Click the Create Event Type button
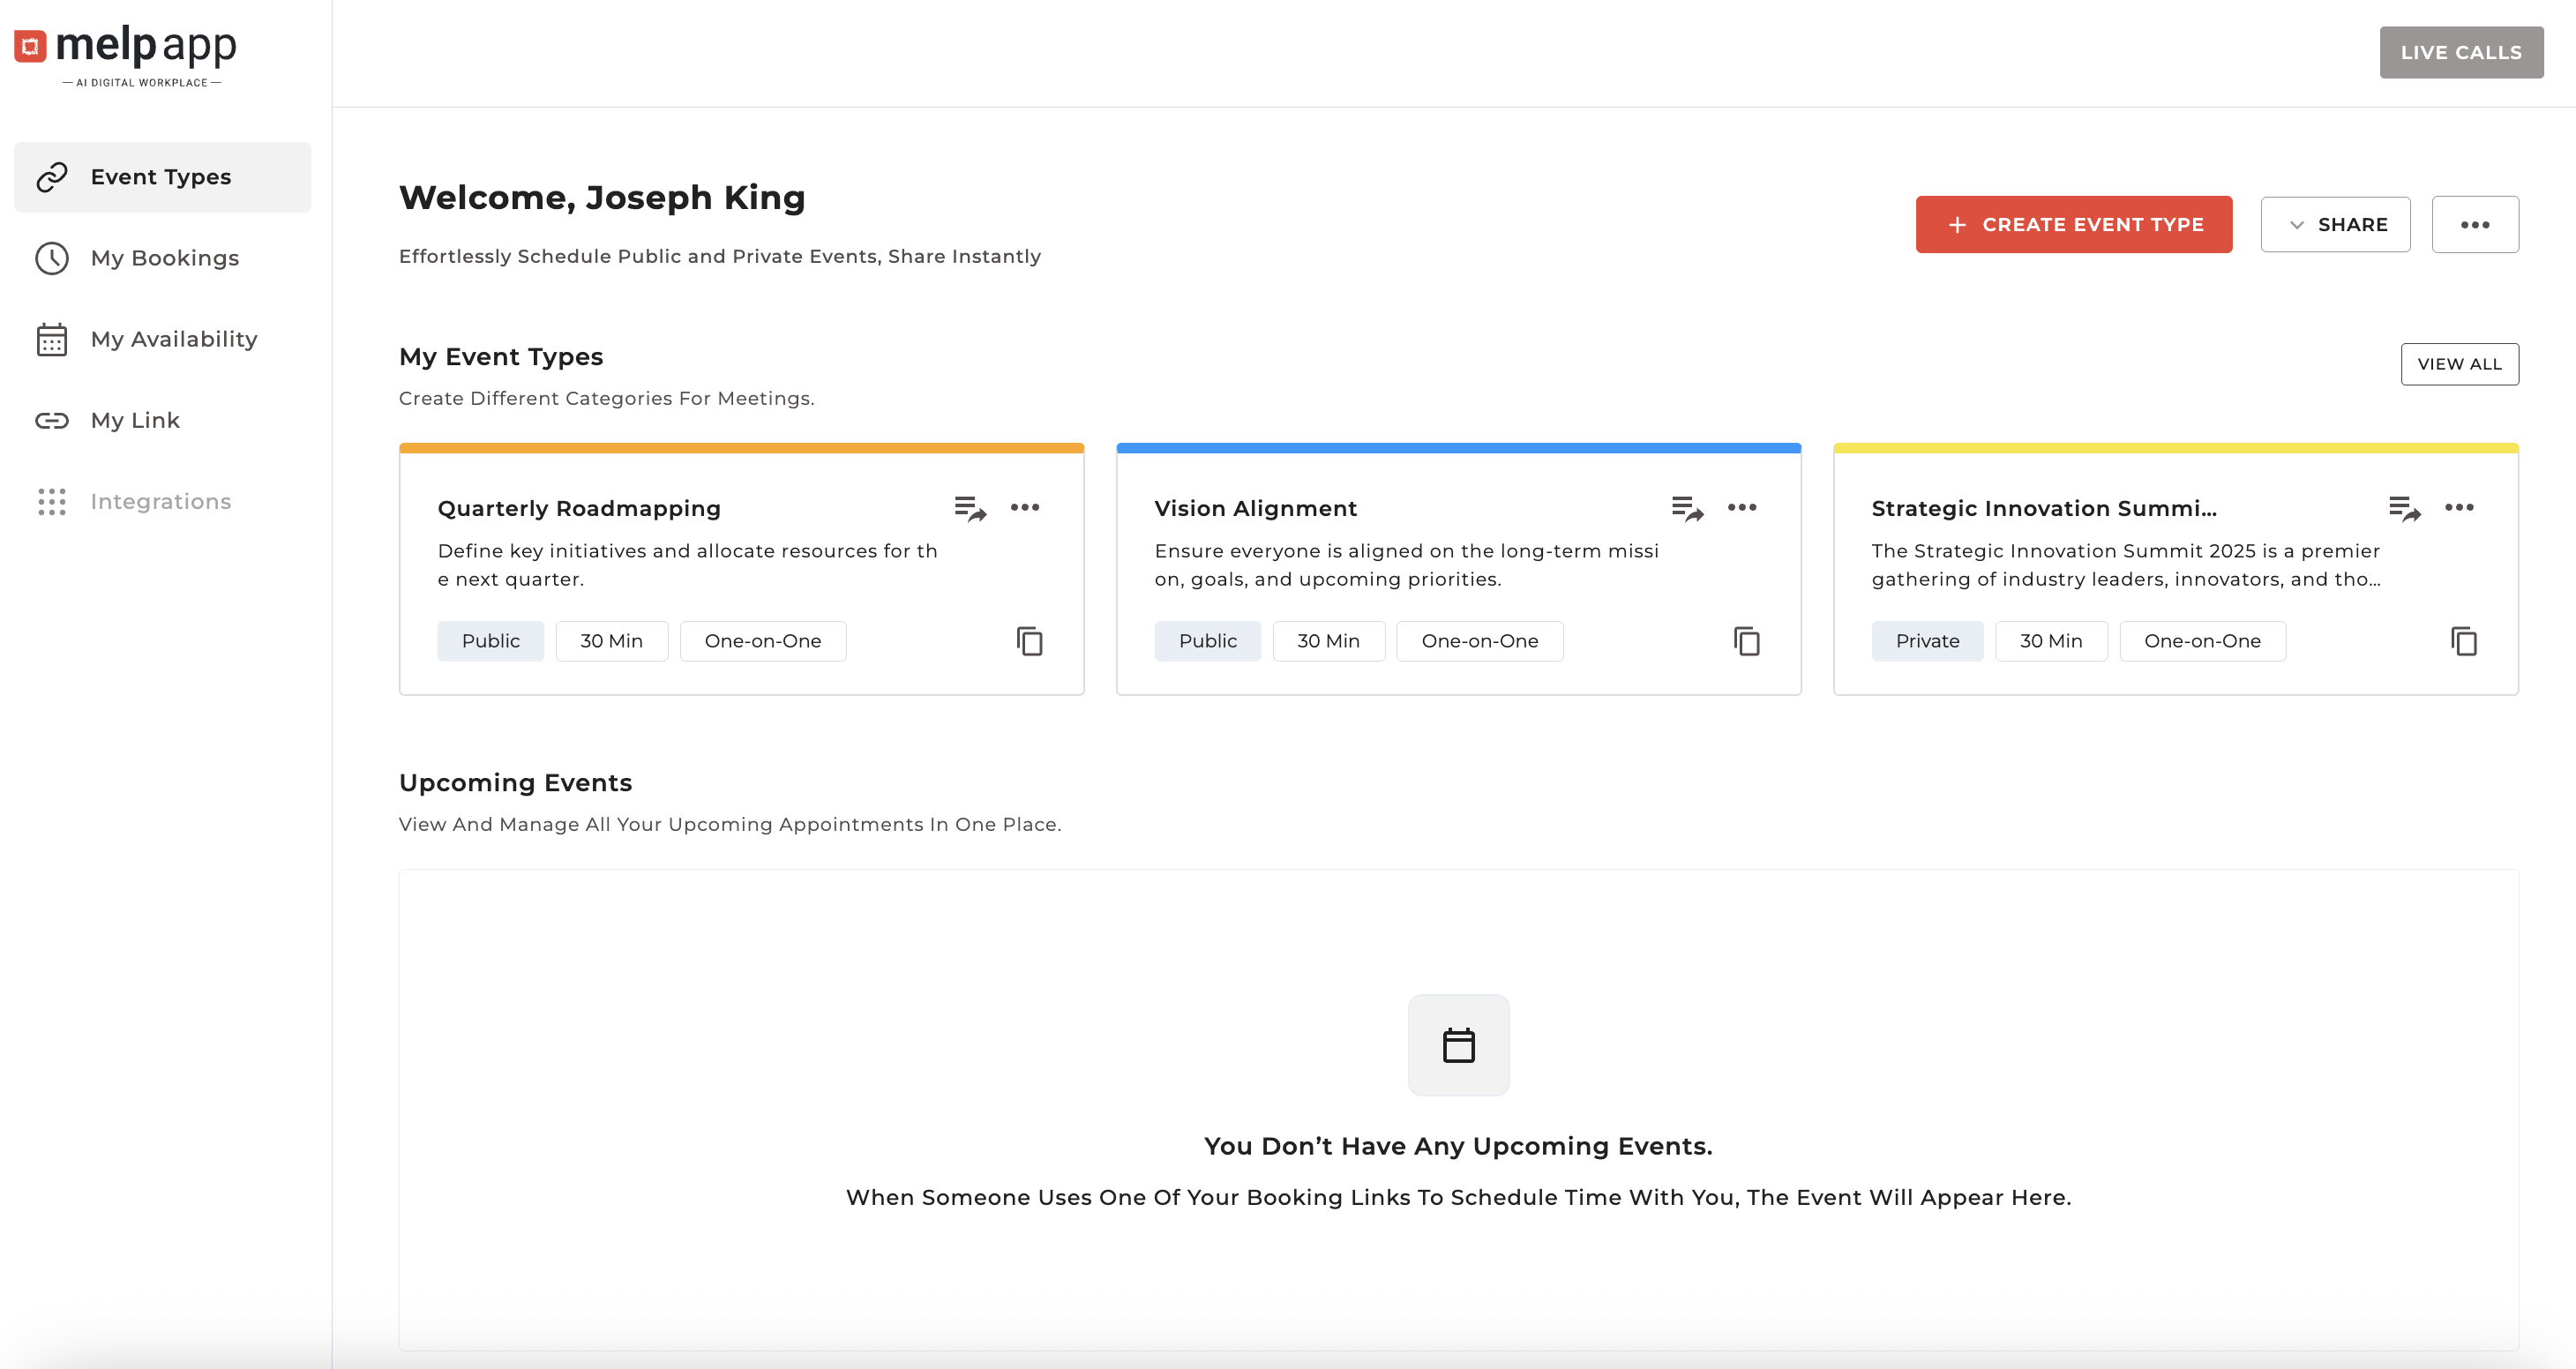This screenshot has height=1369, width=2576. tap(2073, 224)
